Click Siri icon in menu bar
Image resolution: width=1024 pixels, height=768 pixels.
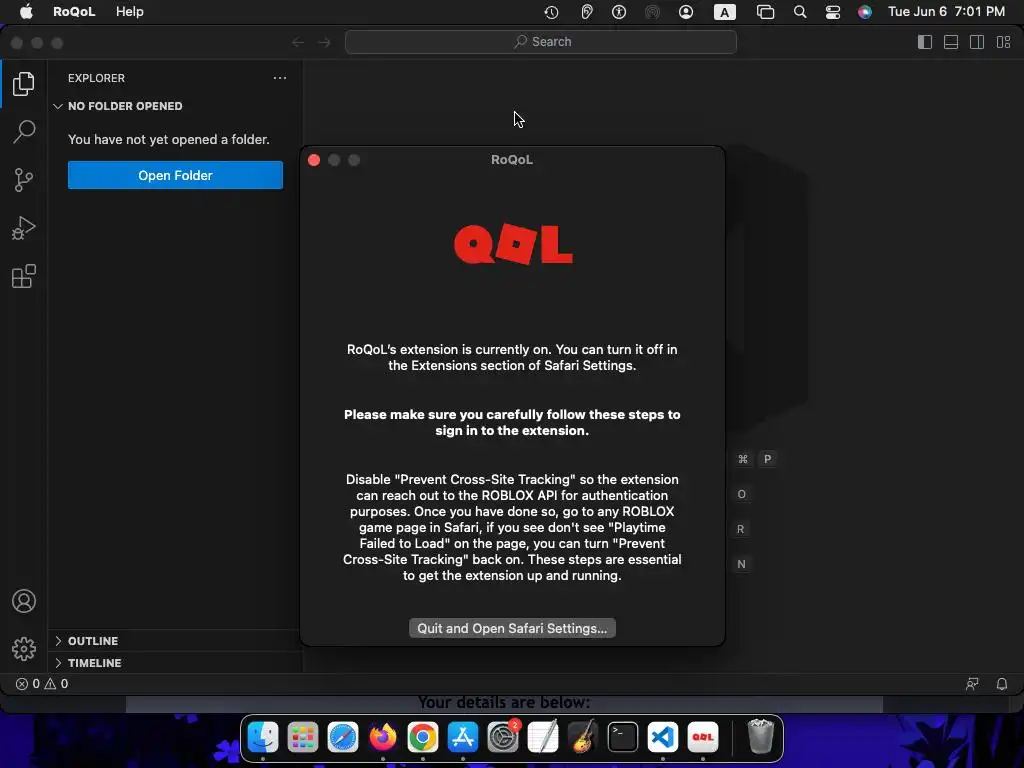click(x=865, y=12)
